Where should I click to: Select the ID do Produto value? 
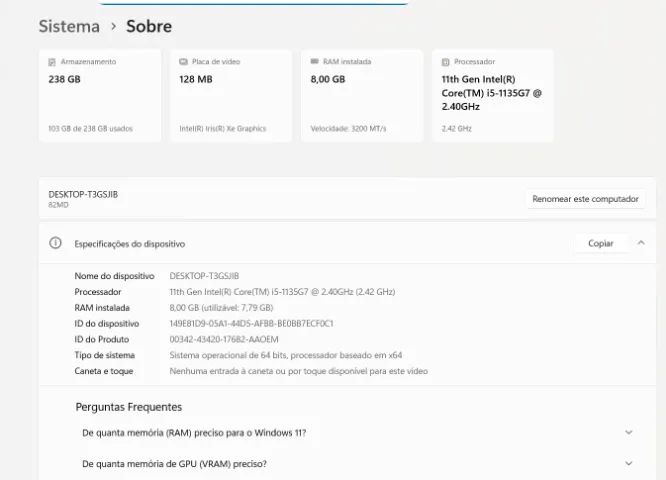point(224,340)
